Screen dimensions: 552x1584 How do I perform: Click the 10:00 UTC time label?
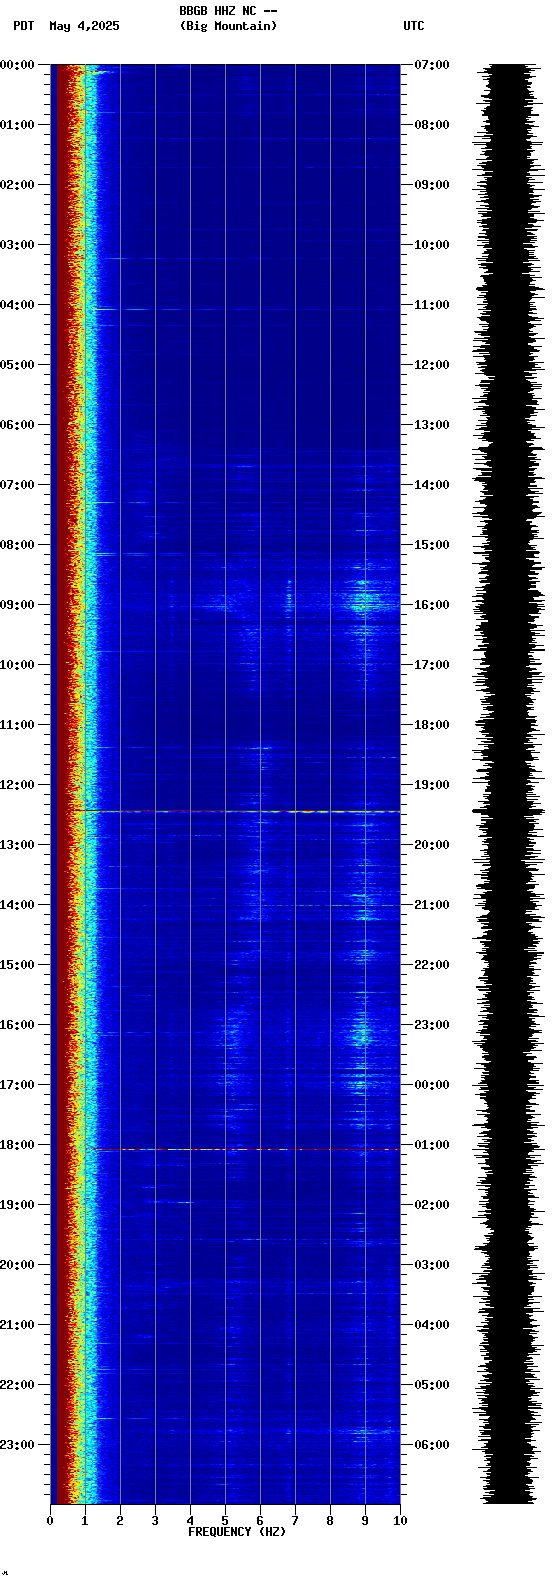click(x=432, y=245)
